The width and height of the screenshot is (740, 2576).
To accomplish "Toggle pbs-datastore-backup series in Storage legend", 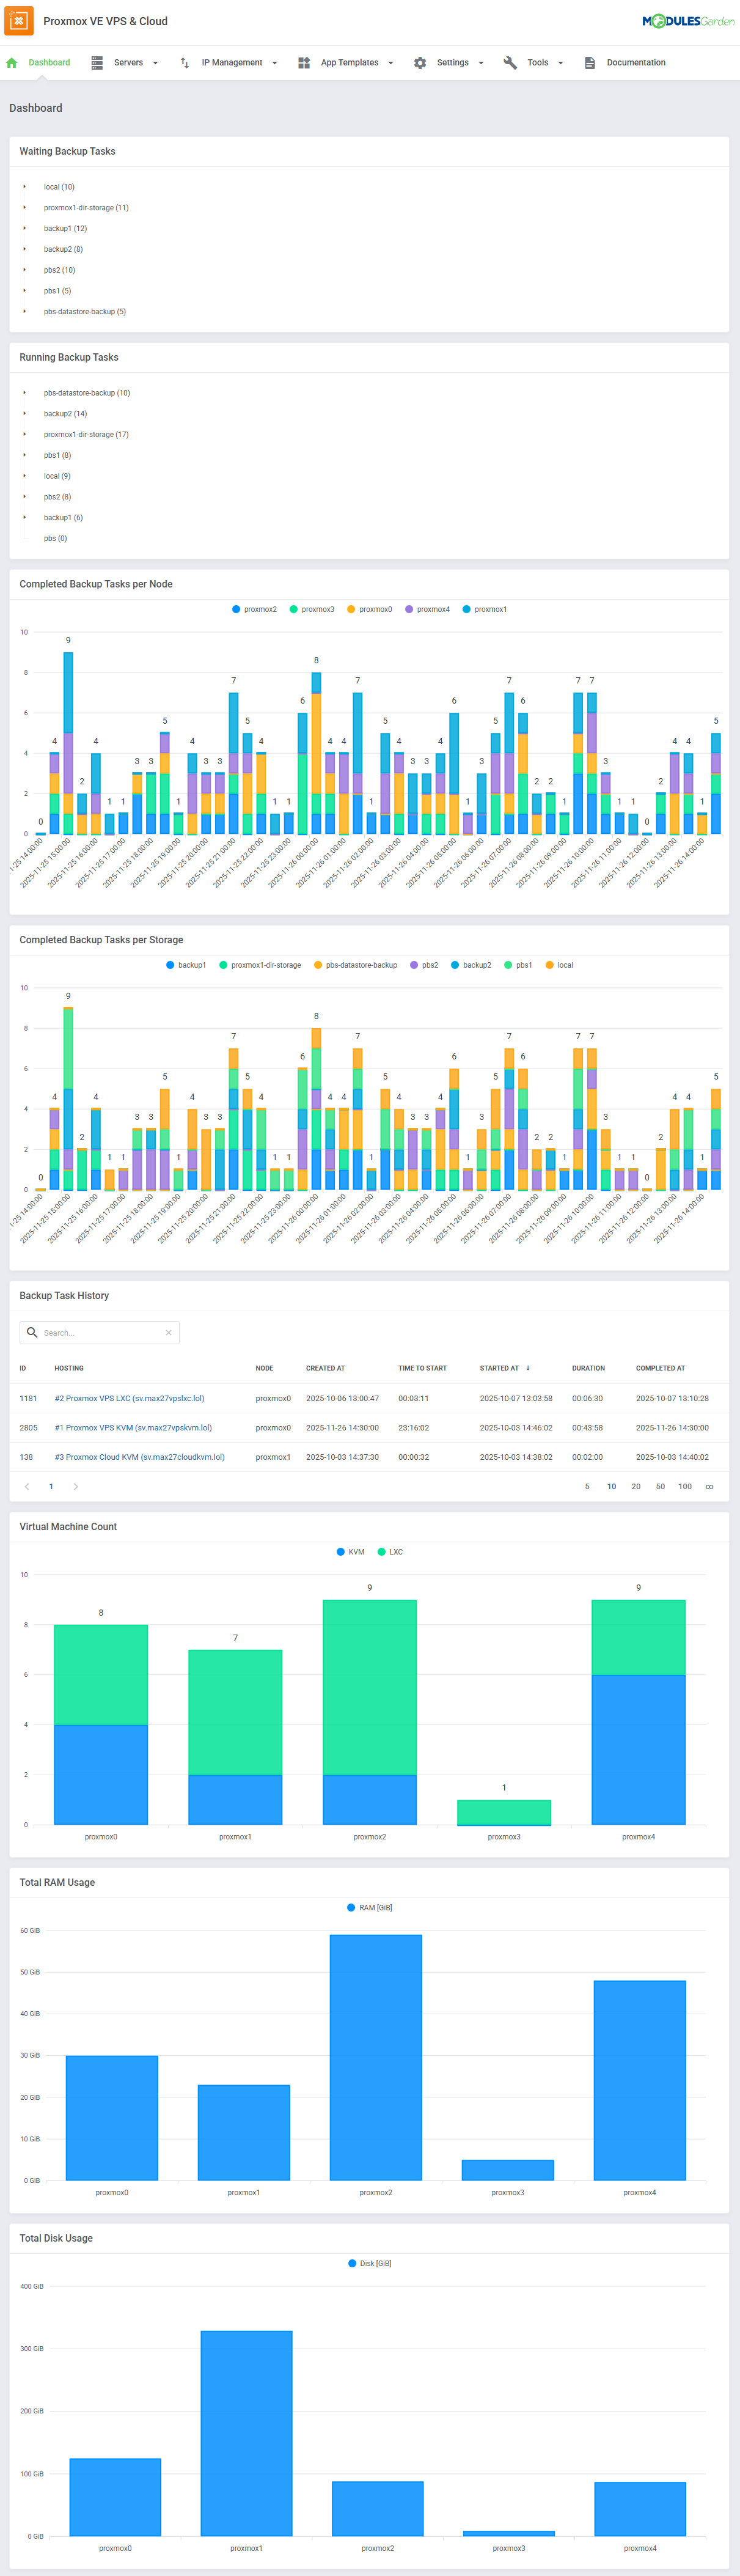I will pos(355,965).
